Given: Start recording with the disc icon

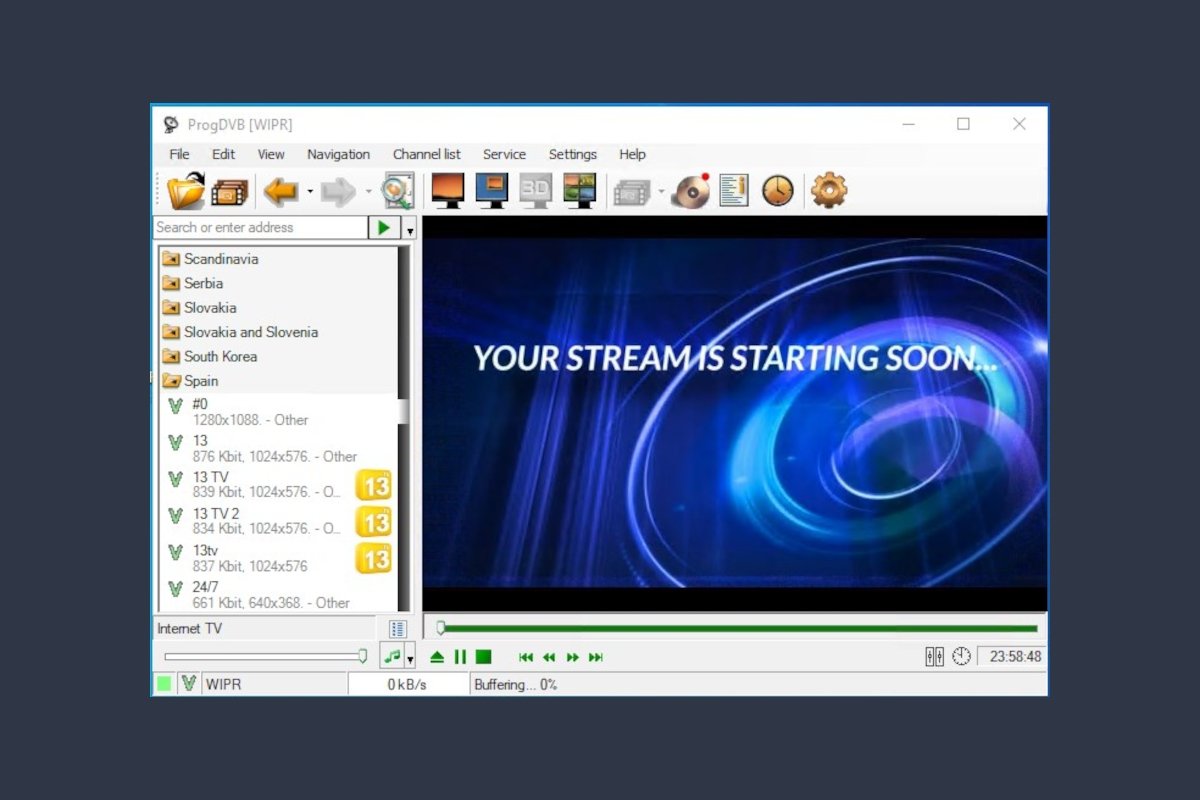Looking at the screenshot, I should coord(690,190).
